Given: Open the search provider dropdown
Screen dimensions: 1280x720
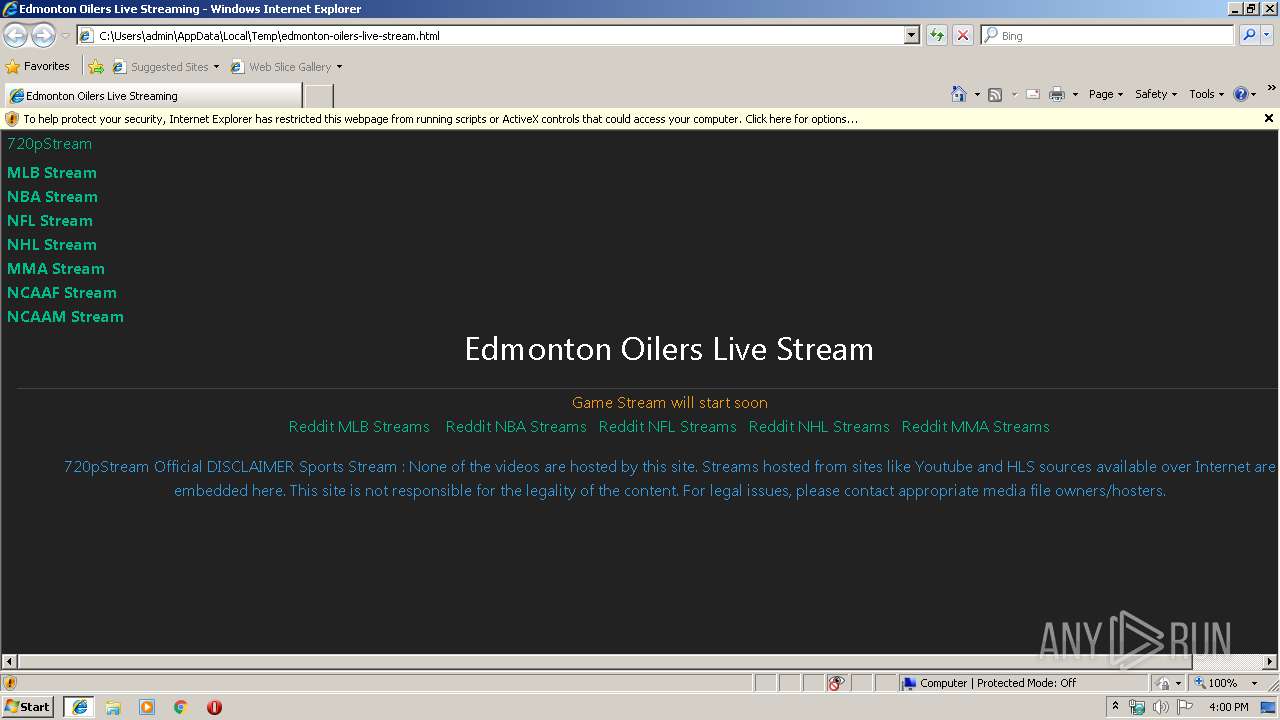Looking at the screenshot, I should [1267, 36].
